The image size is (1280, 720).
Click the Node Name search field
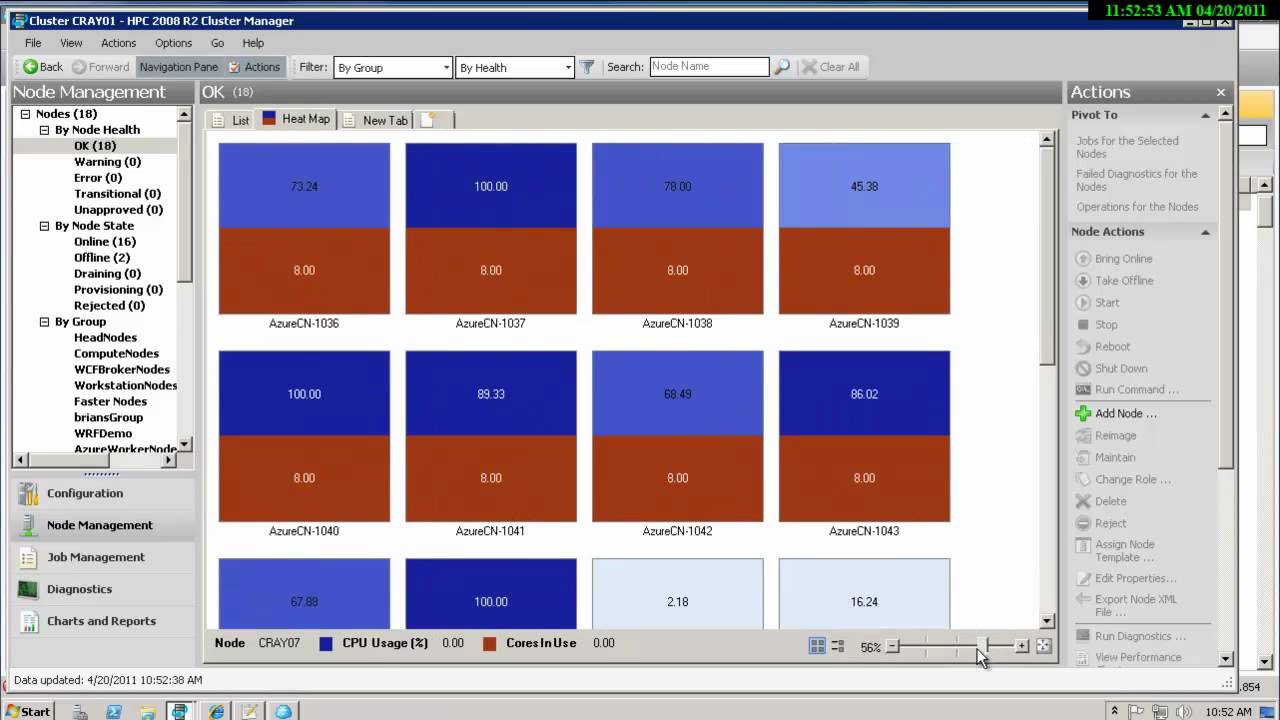709,66
